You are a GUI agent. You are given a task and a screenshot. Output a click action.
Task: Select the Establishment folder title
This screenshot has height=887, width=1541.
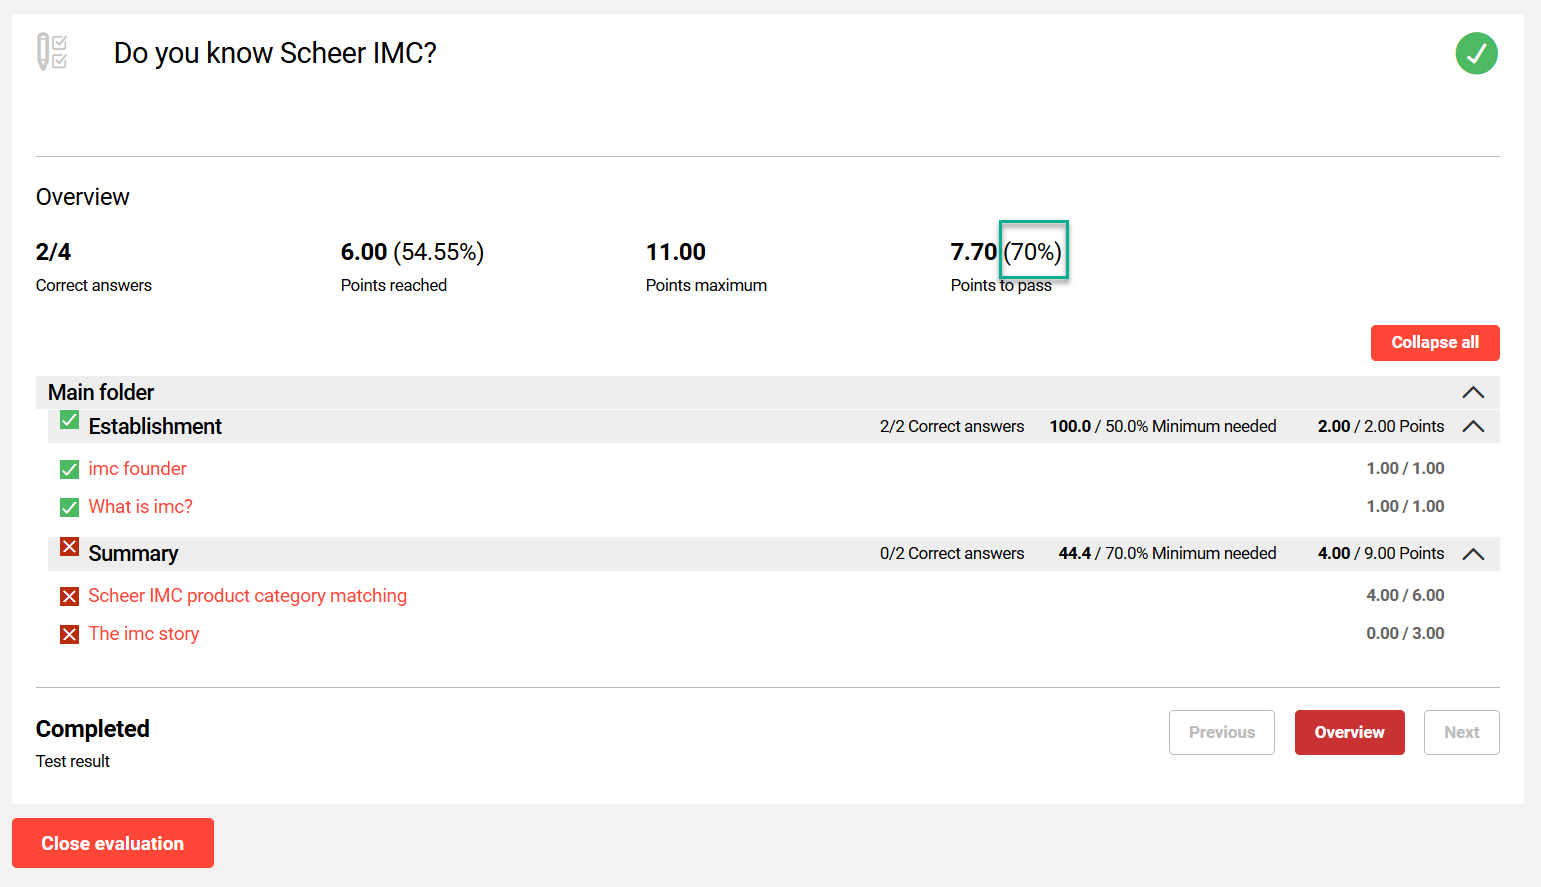155,426
